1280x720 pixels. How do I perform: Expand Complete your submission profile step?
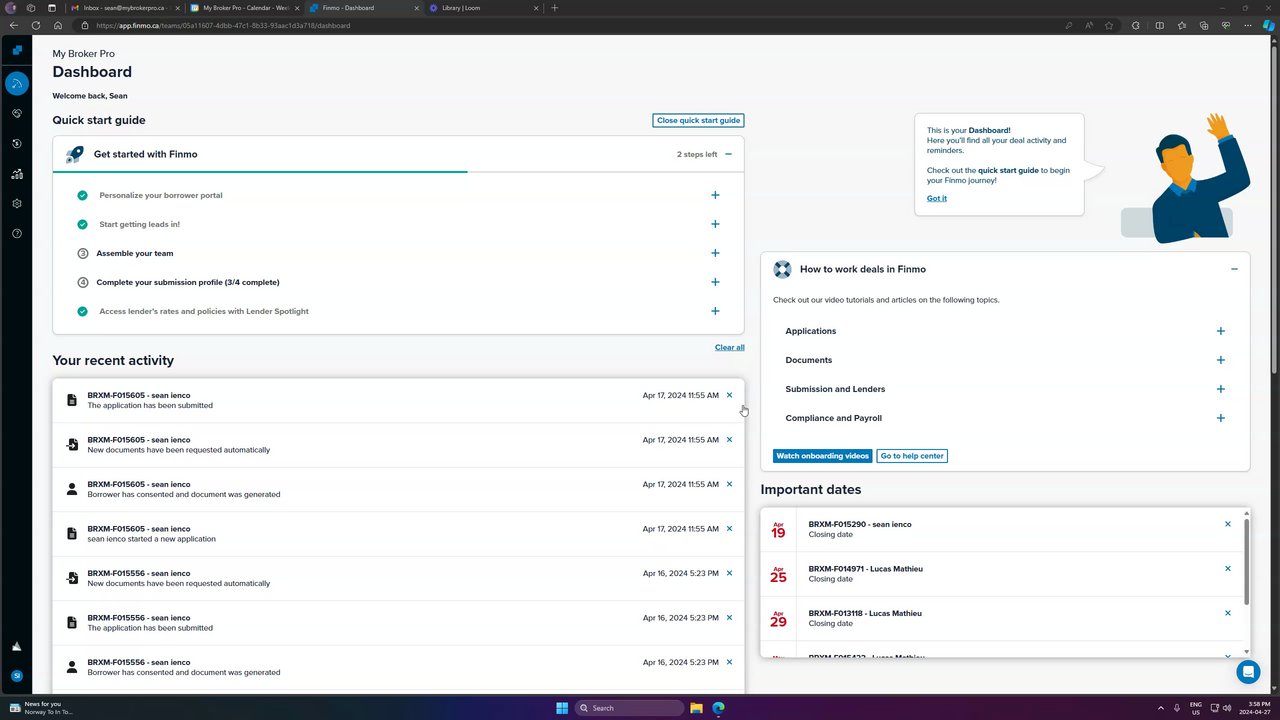click(x=715, y=282)
